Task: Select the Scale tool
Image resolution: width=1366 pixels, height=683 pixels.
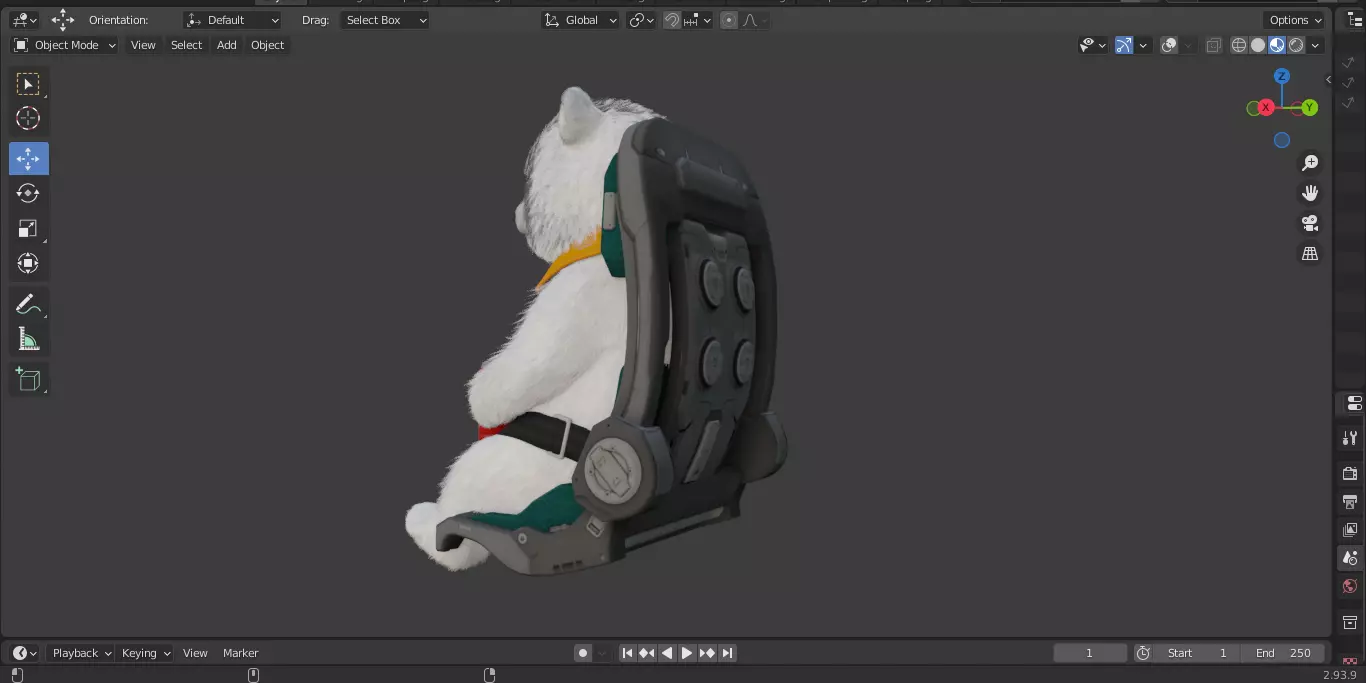Action: tap(28, 228)
